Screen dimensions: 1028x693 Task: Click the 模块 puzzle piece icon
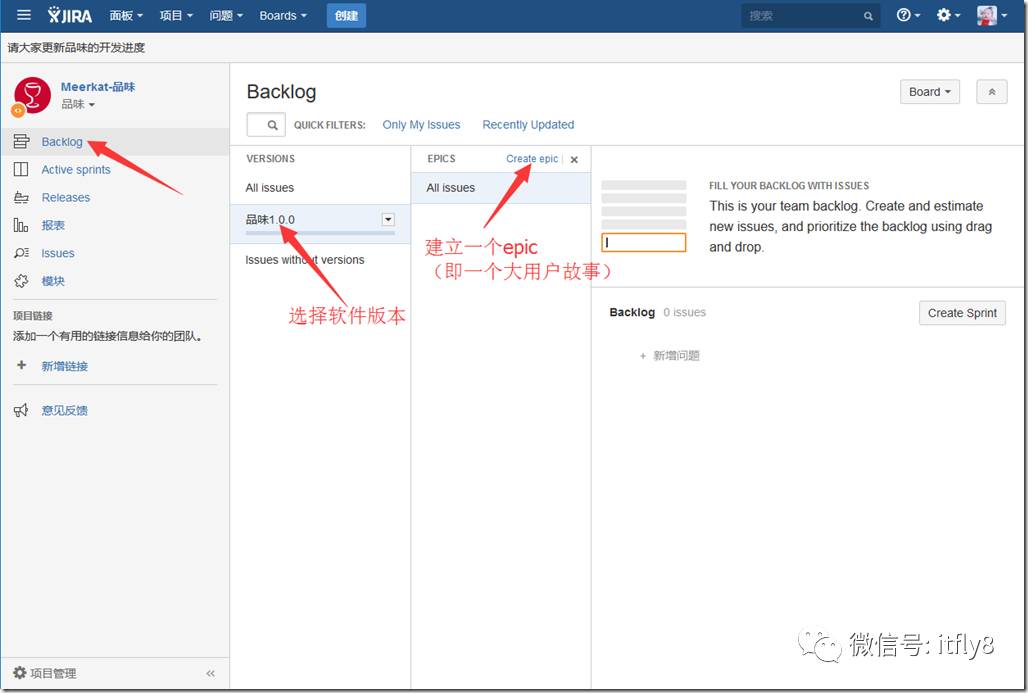click(x=21, y=281)
